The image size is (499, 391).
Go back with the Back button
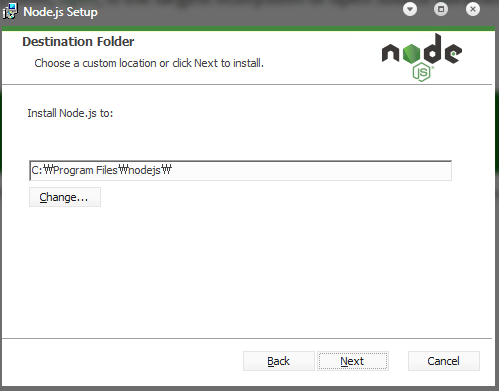[x=279, y=361]
